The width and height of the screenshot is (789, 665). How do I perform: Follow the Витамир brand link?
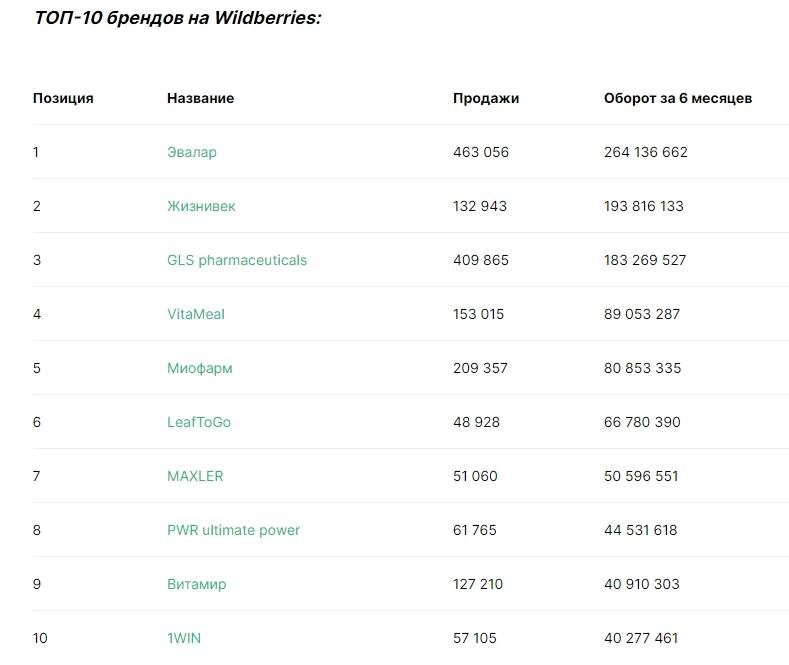pyautogui.click(x=197, y=584)
